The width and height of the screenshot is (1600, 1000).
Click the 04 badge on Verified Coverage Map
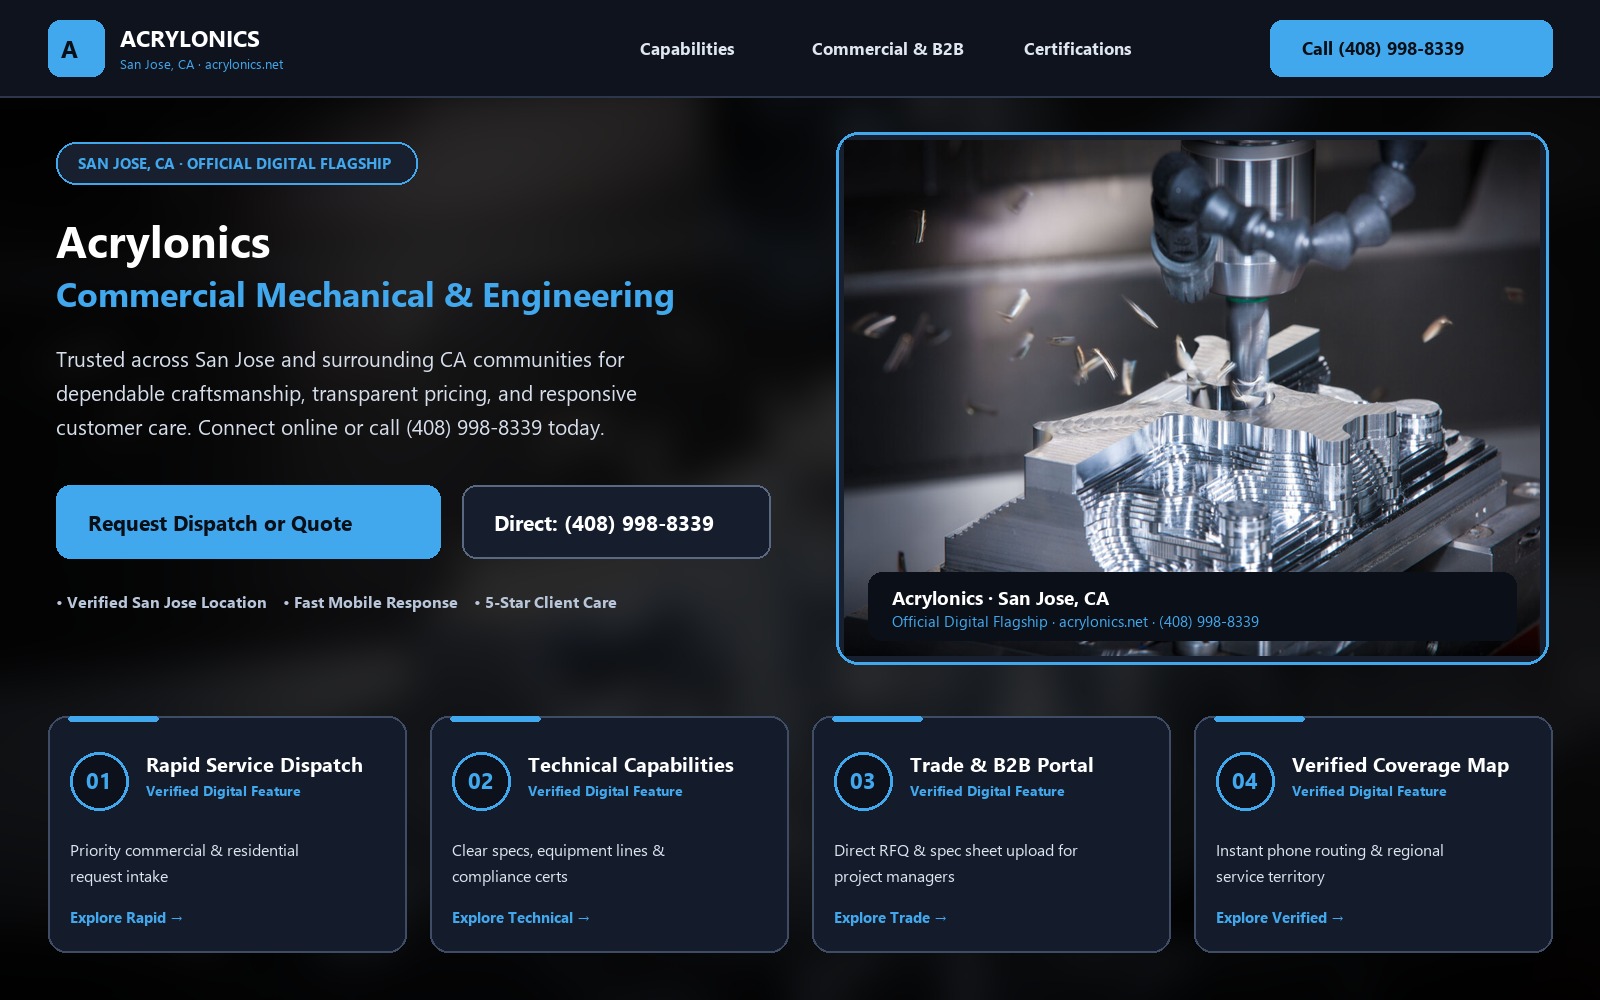(1245, 781)
